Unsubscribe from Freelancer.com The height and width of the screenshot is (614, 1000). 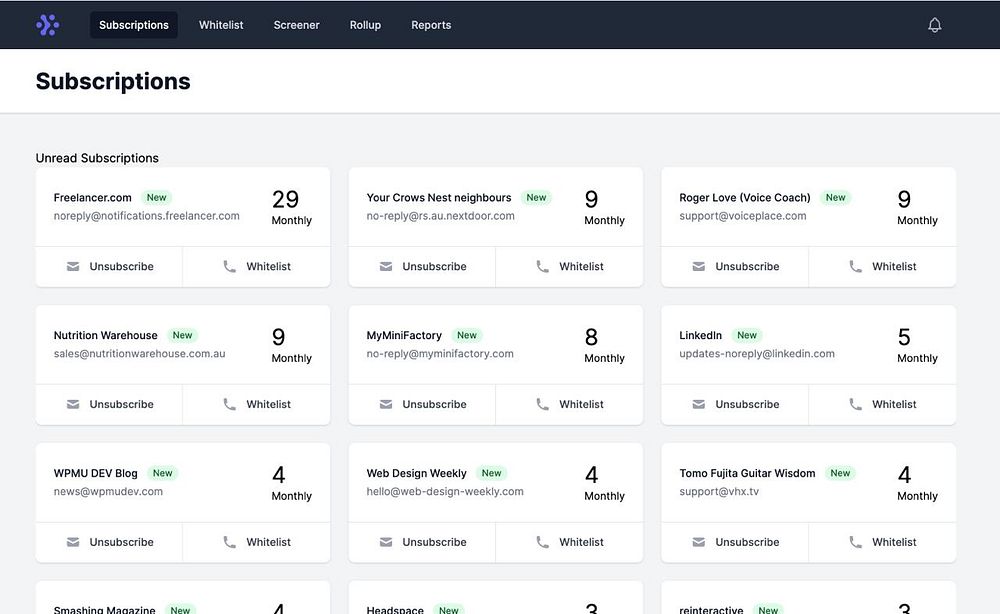pos(109,267)
